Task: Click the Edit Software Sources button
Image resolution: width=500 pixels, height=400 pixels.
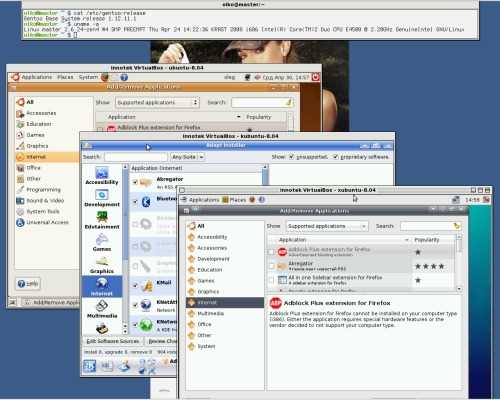Action: coord(112,341)
